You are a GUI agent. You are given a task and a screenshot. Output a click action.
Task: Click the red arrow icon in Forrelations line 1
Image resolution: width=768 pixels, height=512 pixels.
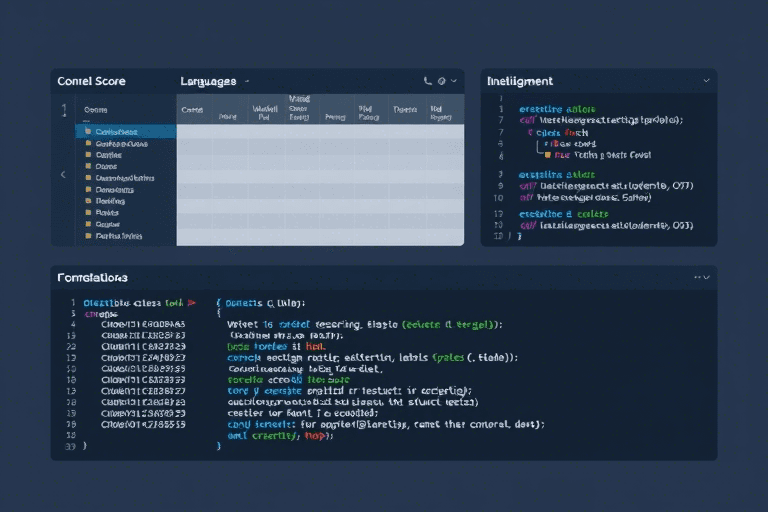point(192,303)
